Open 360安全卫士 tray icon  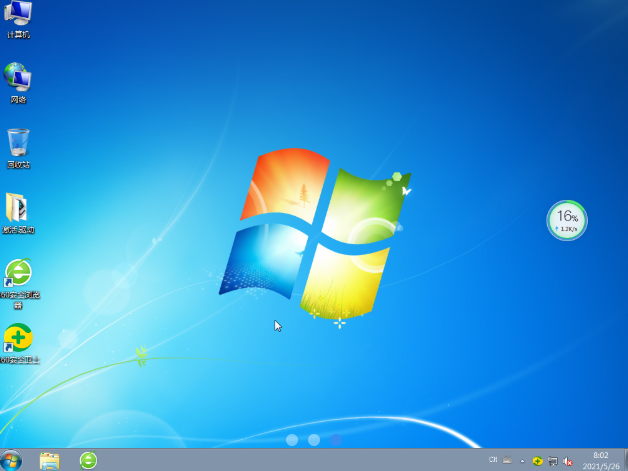coord(537,461)
